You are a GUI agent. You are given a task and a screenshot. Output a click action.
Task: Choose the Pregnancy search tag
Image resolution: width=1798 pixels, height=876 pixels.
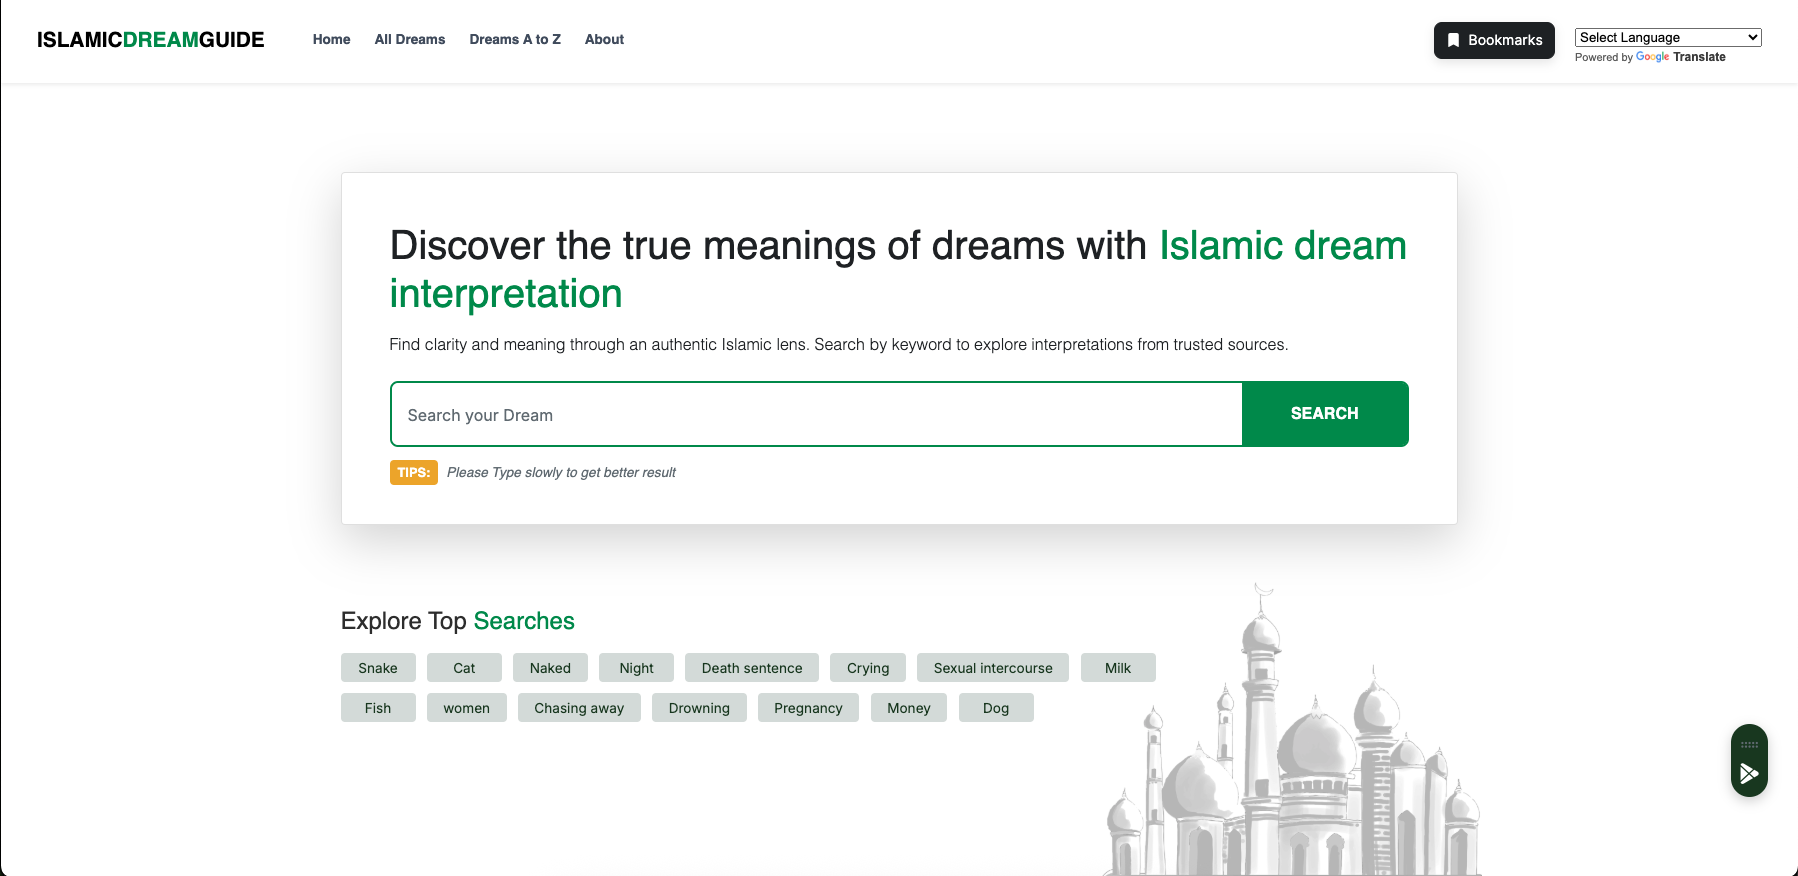coord(808,708)
